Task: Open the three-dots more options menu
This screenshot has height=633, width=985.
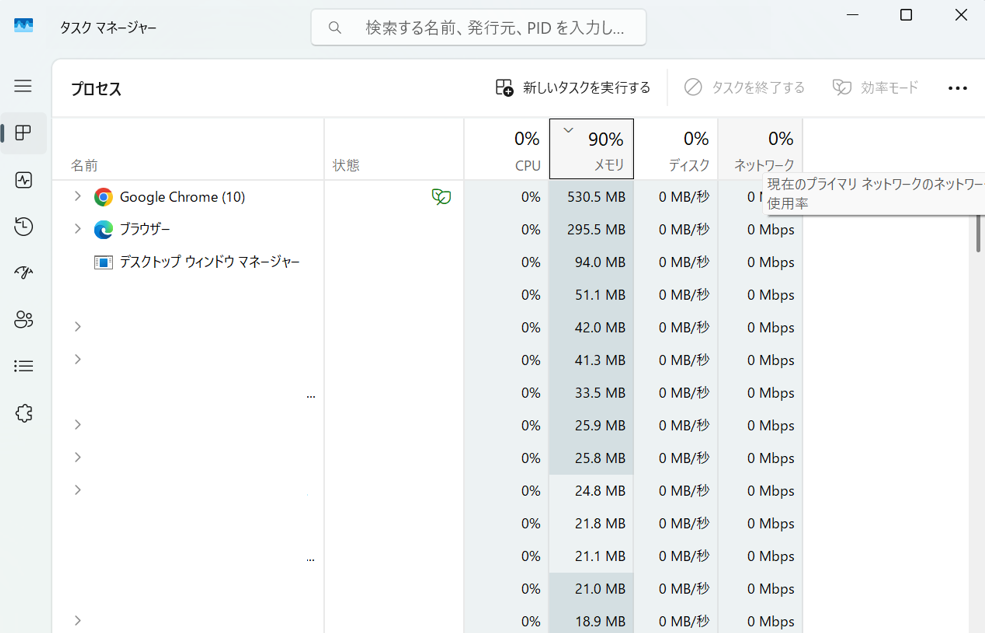Action: point(957,88)
